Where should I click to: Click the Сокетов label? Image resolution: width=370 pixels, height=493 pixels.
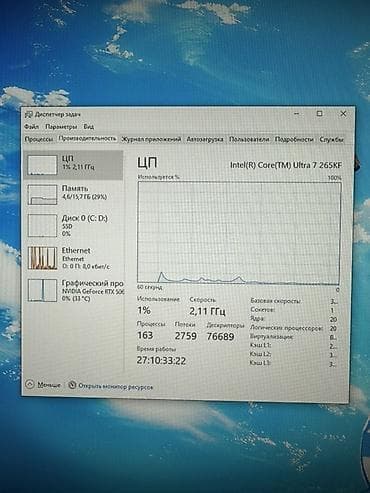(x=263, y=310)
